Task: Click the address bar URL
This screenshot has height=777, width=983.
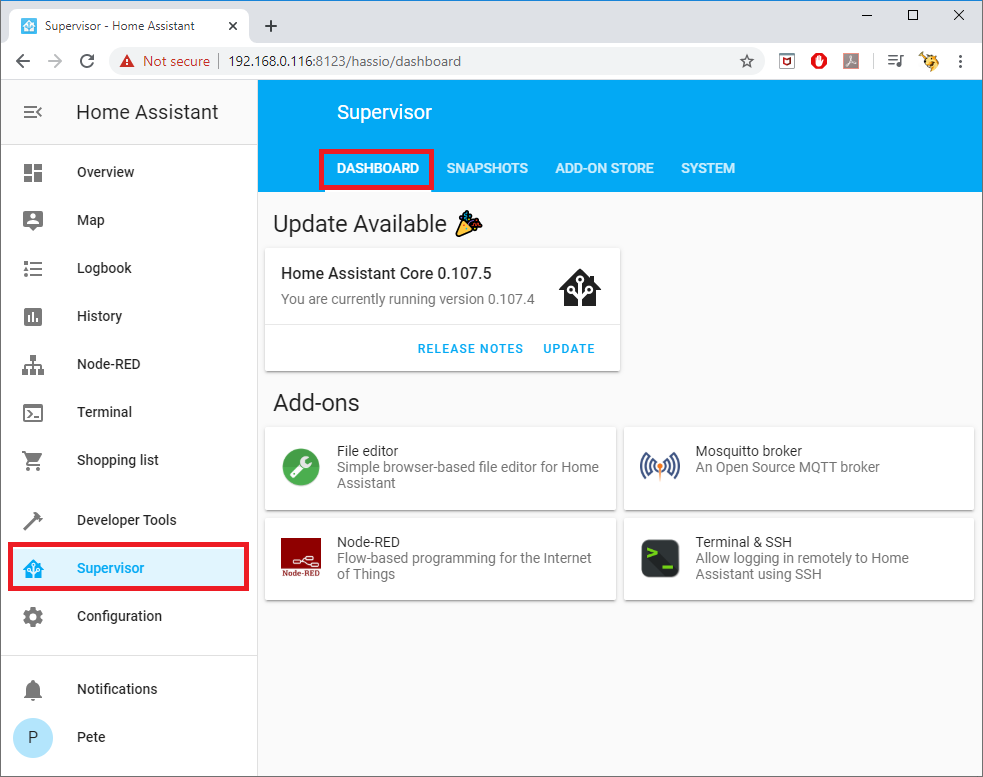Action: point(344,61)
